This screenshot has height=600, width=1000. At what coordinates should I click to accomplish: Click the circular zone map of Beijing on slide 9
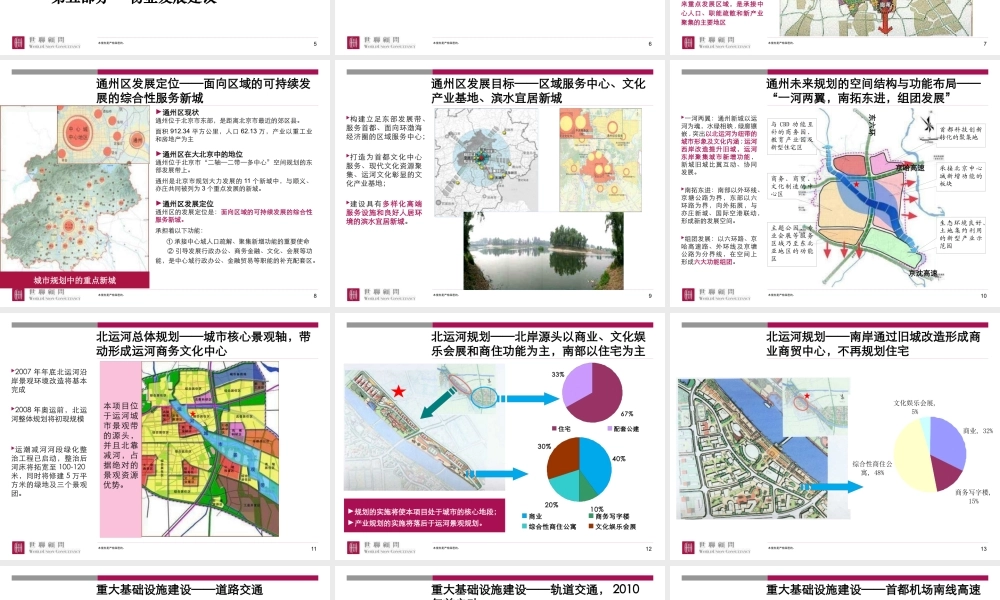pyautogui.click(x=486, y=160)
